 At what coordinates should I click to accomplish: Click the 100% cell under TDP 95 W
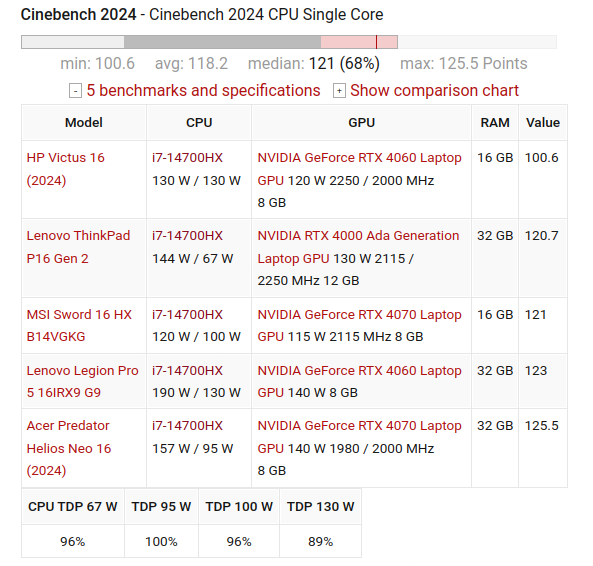(161, 541)
